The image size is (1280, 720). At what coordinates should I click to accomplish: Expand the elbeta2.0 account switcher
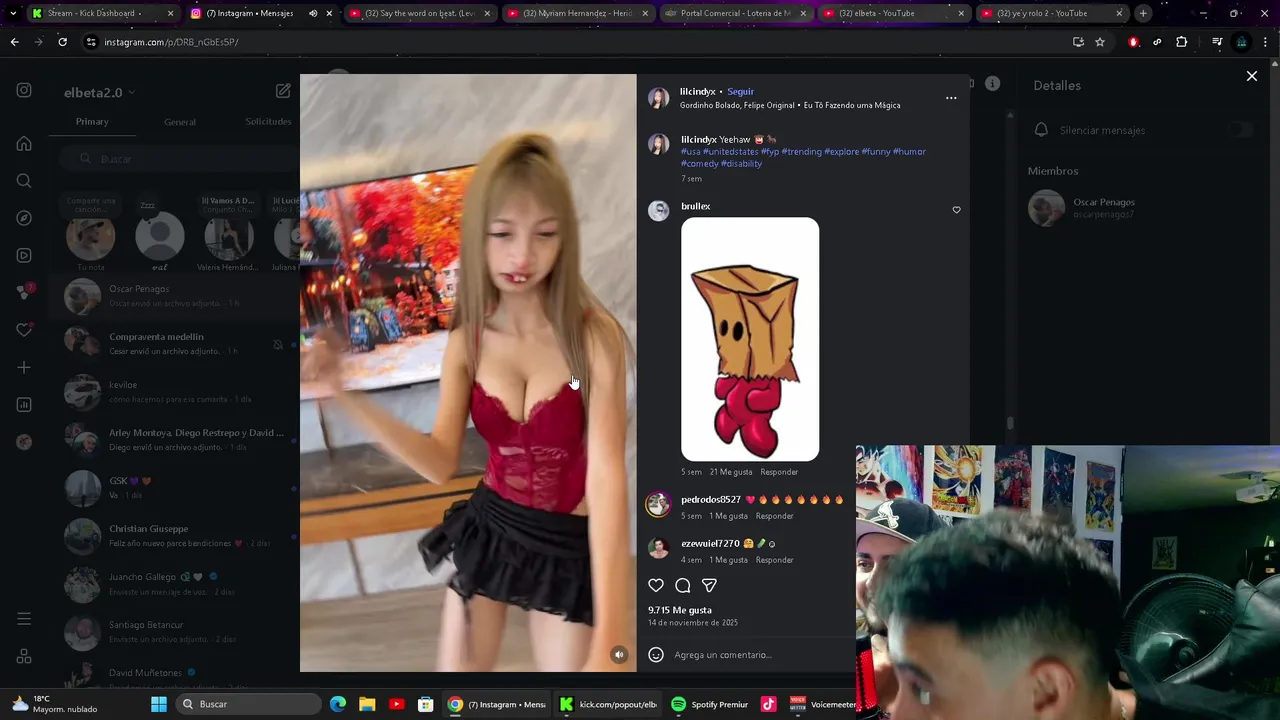[x=99, y=92]
